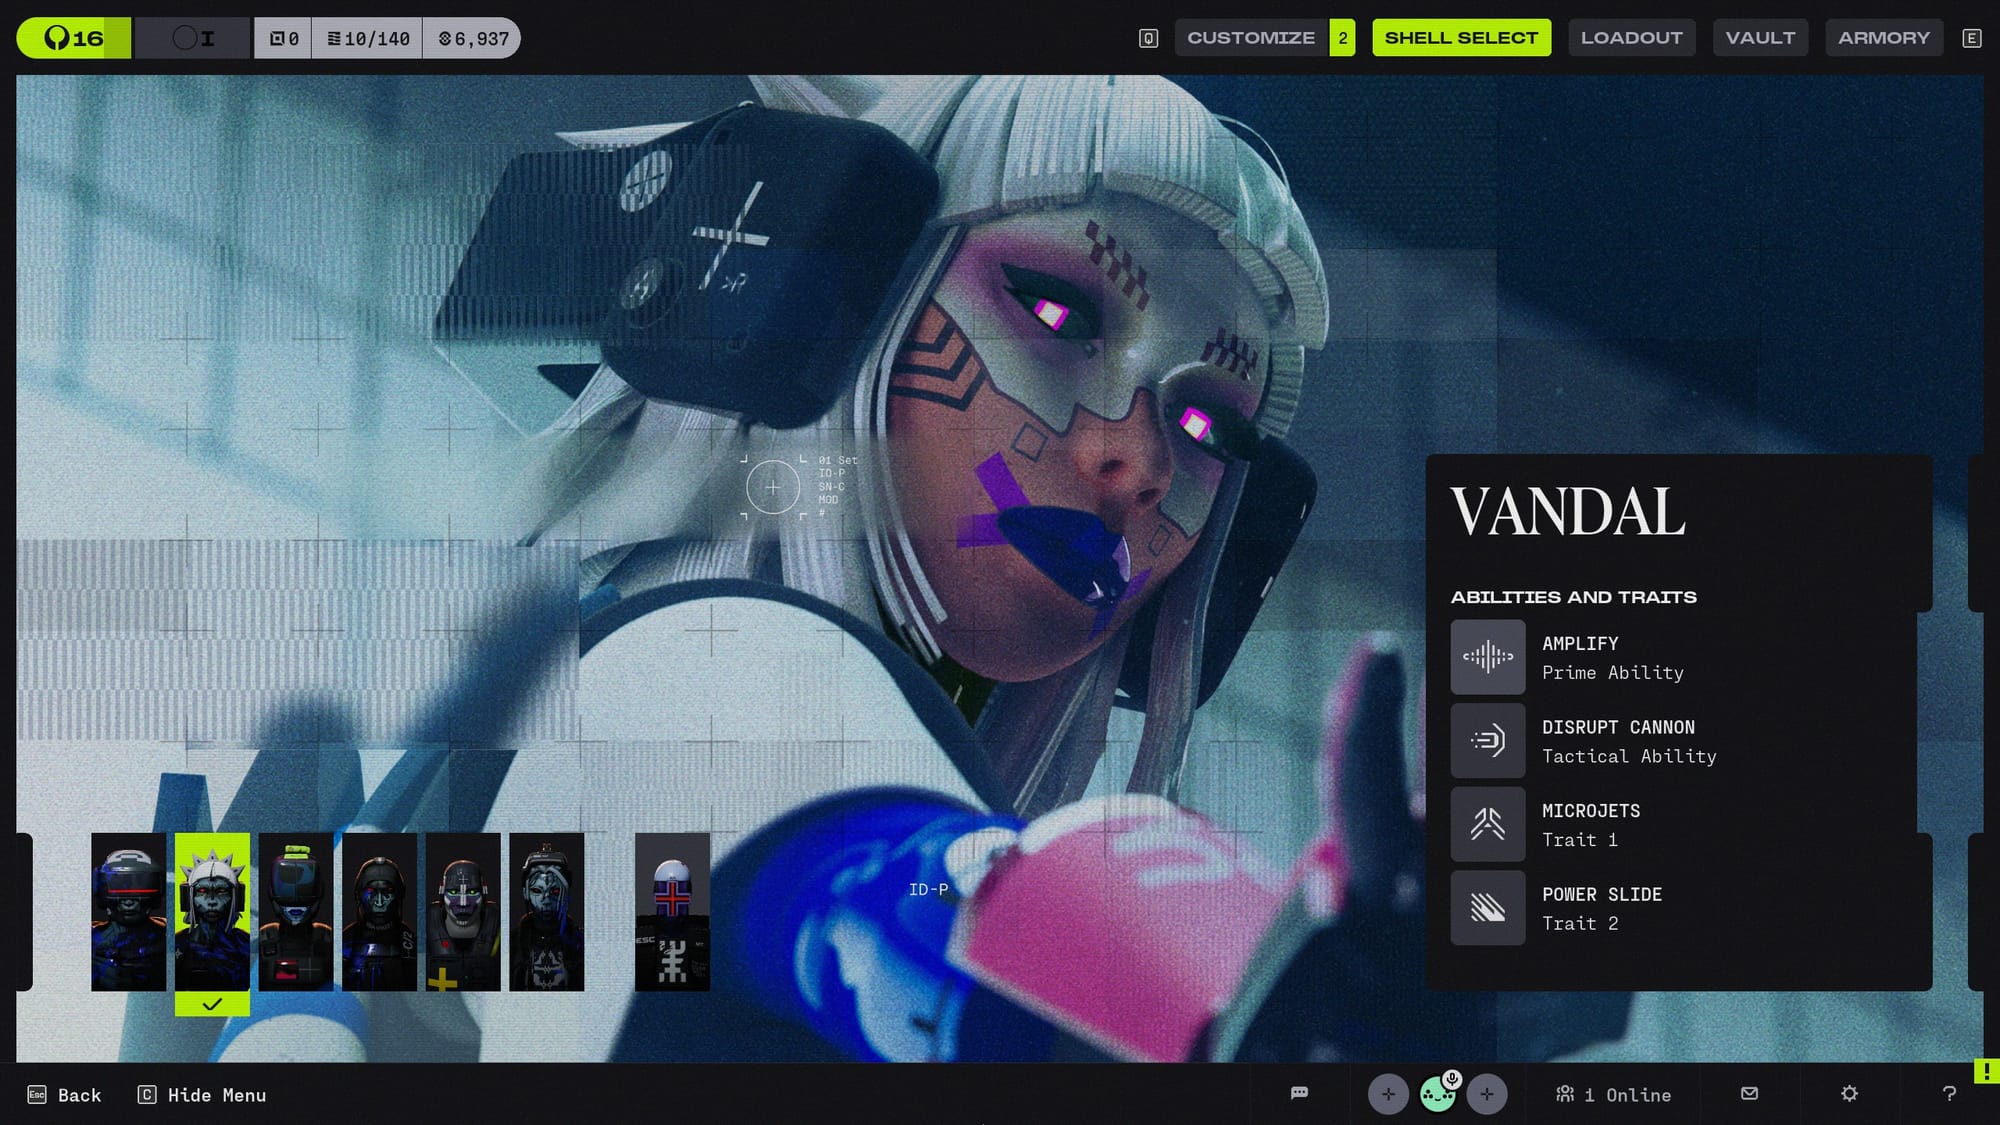Click the Amplify prime ability icon
The width and height of the screenshot is (2000, 1125).
pyautogui.click(x=1487, y=657)
